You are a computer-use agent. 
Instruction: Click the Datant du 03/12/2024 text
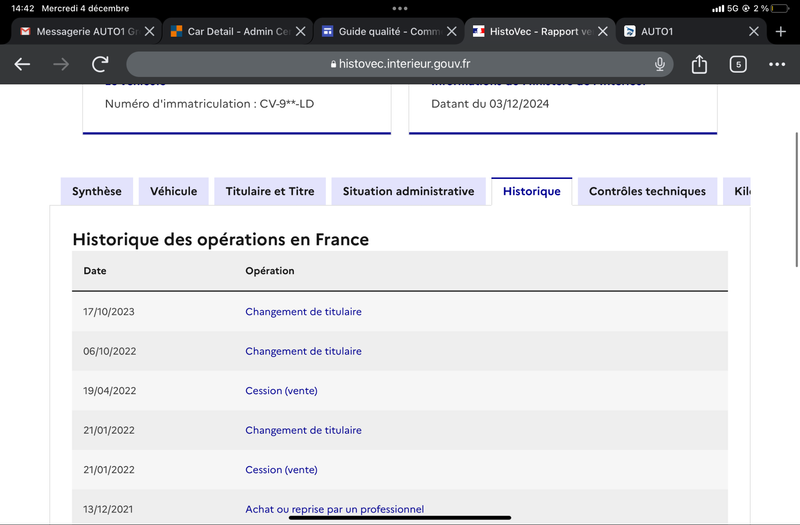490,104
